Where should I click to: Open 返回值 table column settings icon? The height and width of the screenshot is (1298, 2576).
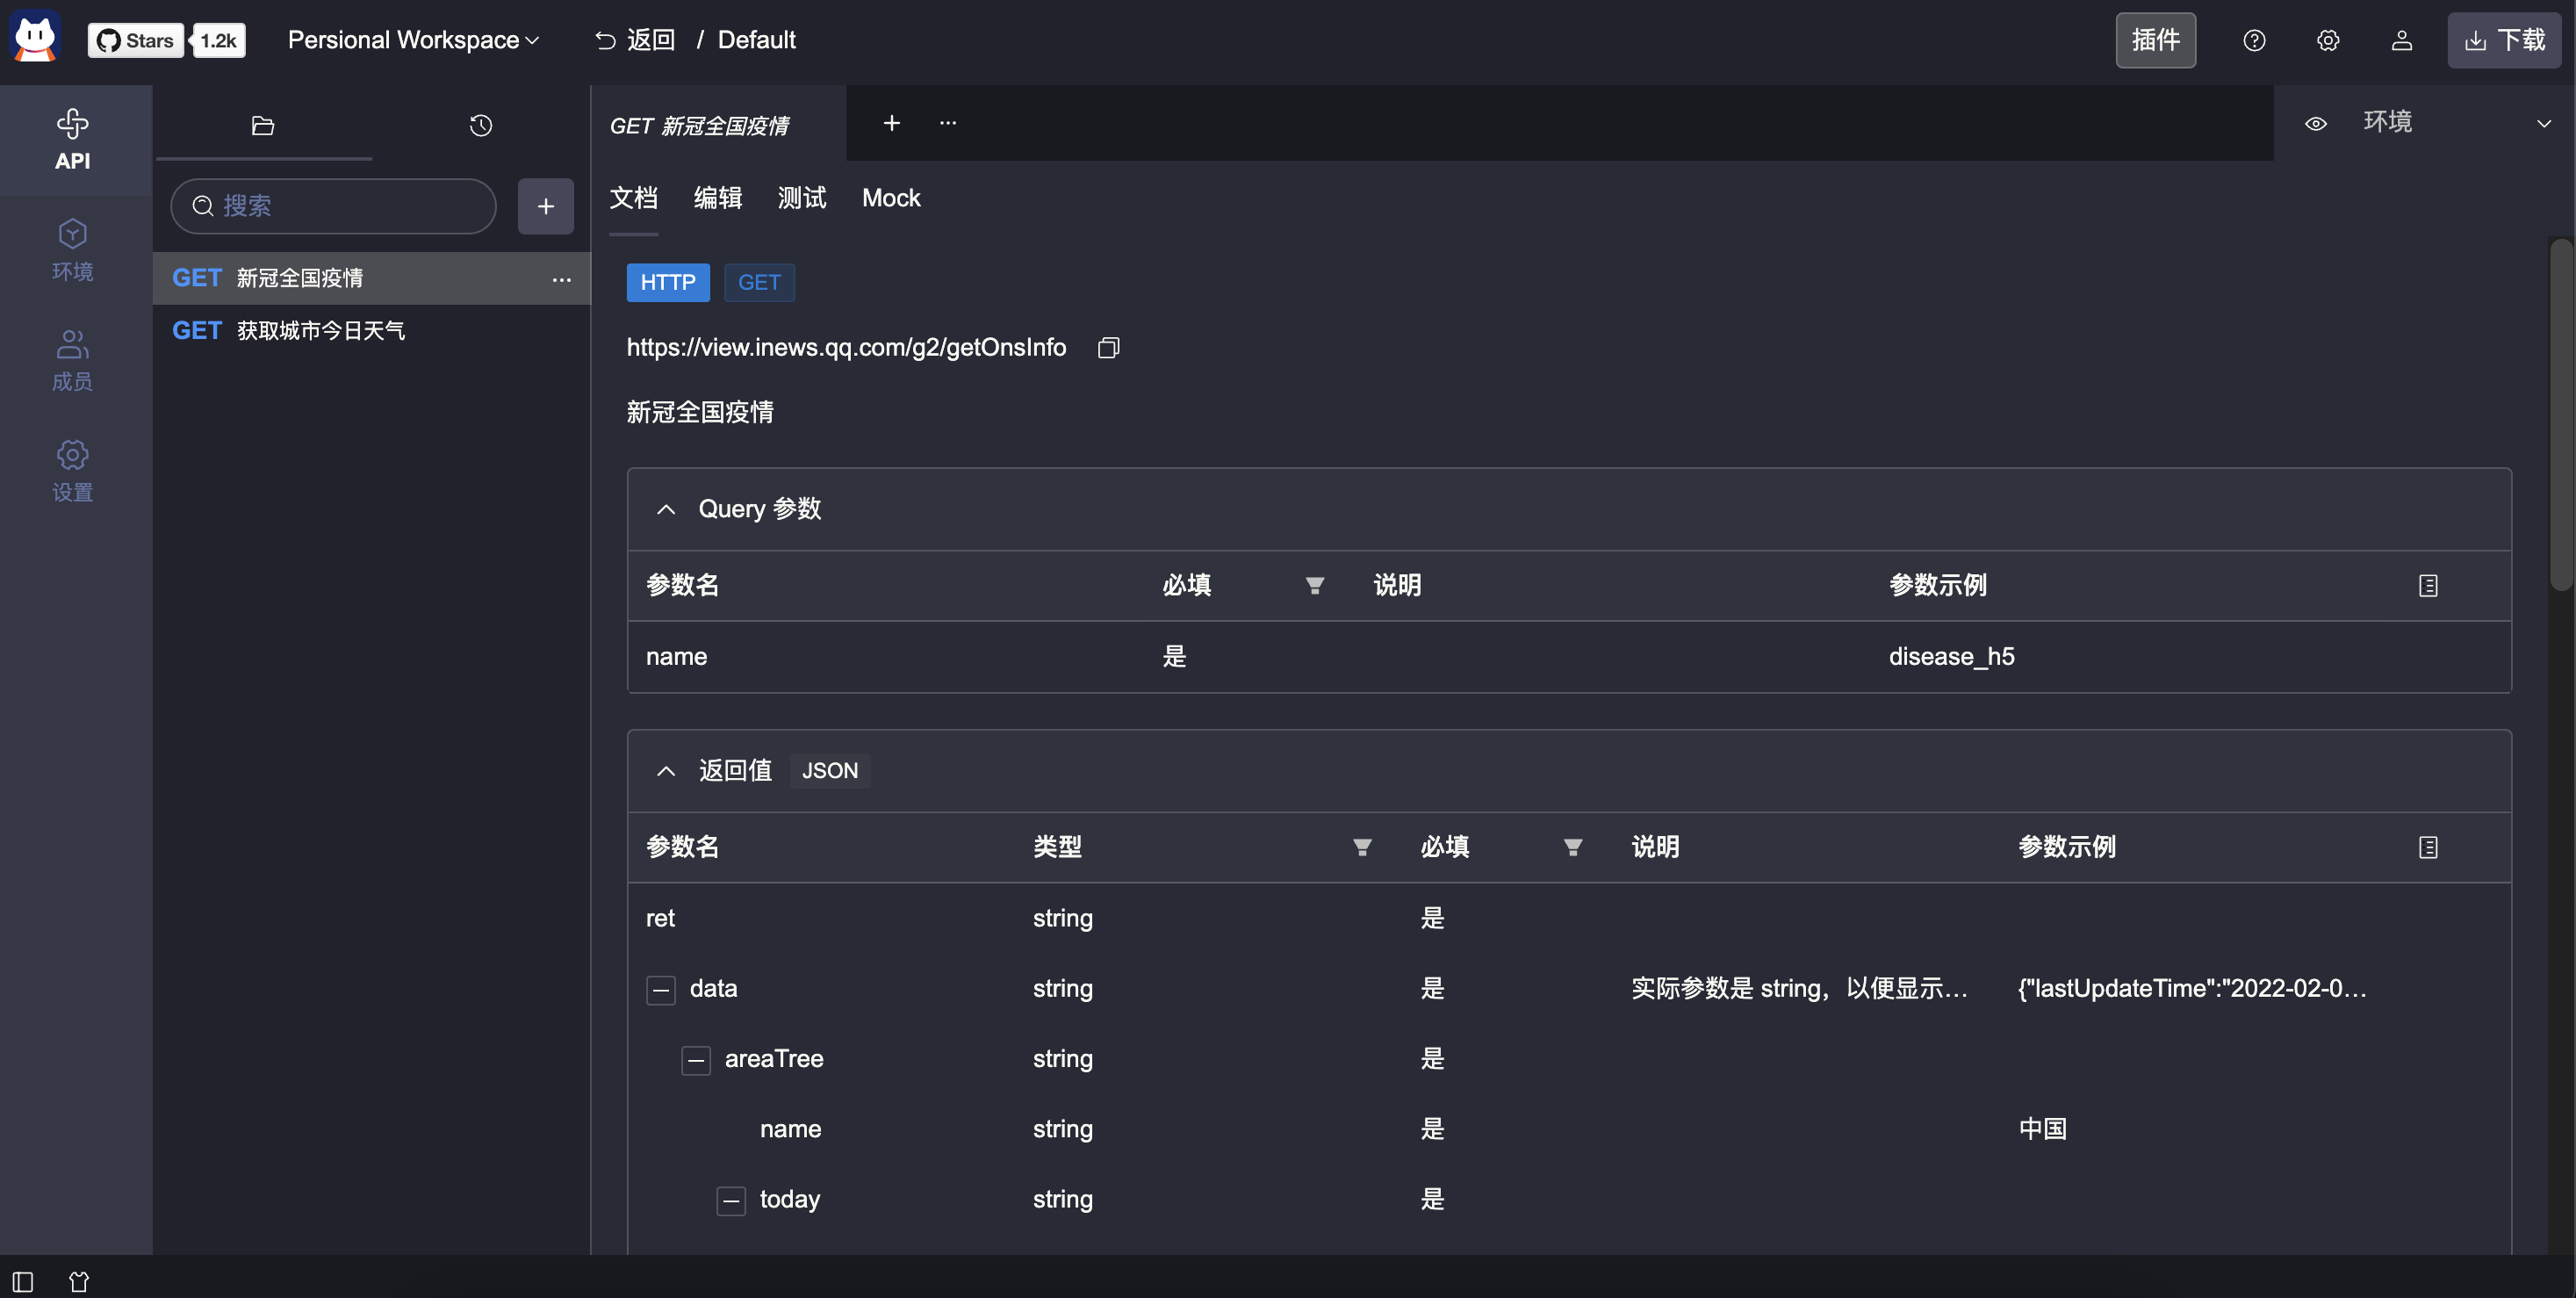coord(2428,847)
